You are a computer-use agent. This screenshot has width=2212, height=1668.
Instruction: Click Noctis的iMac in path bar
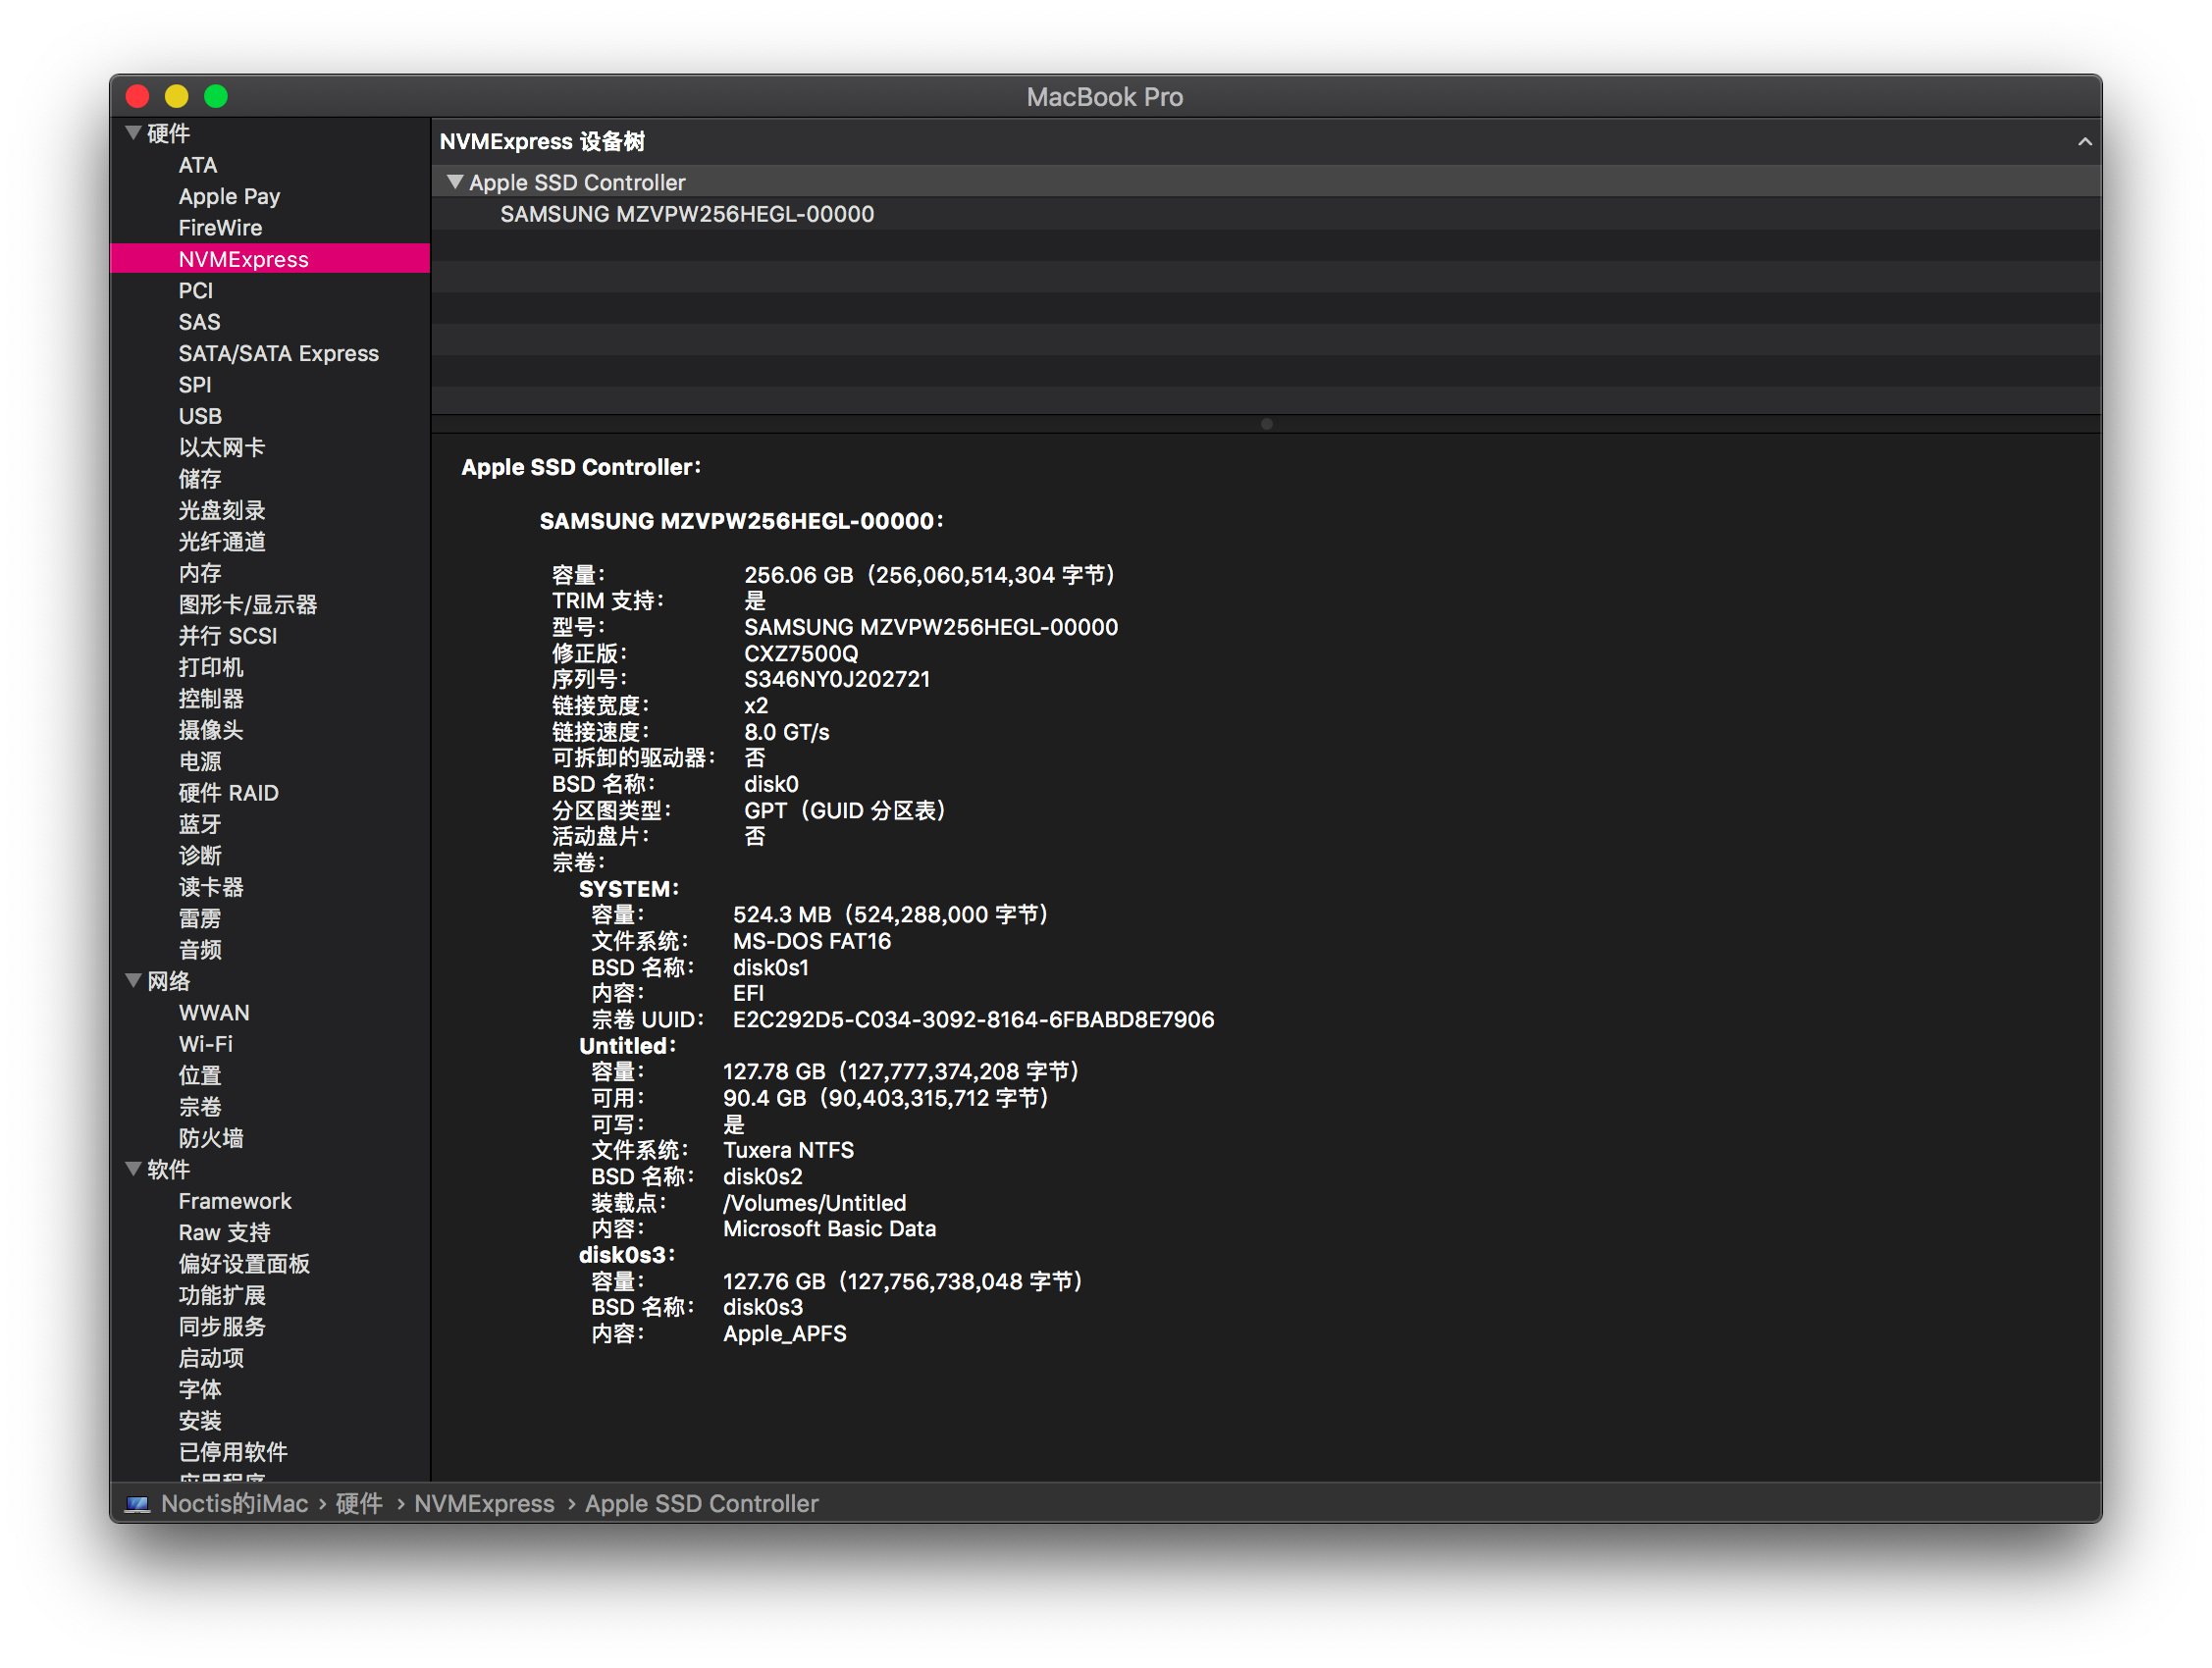tap(234, 1503)
